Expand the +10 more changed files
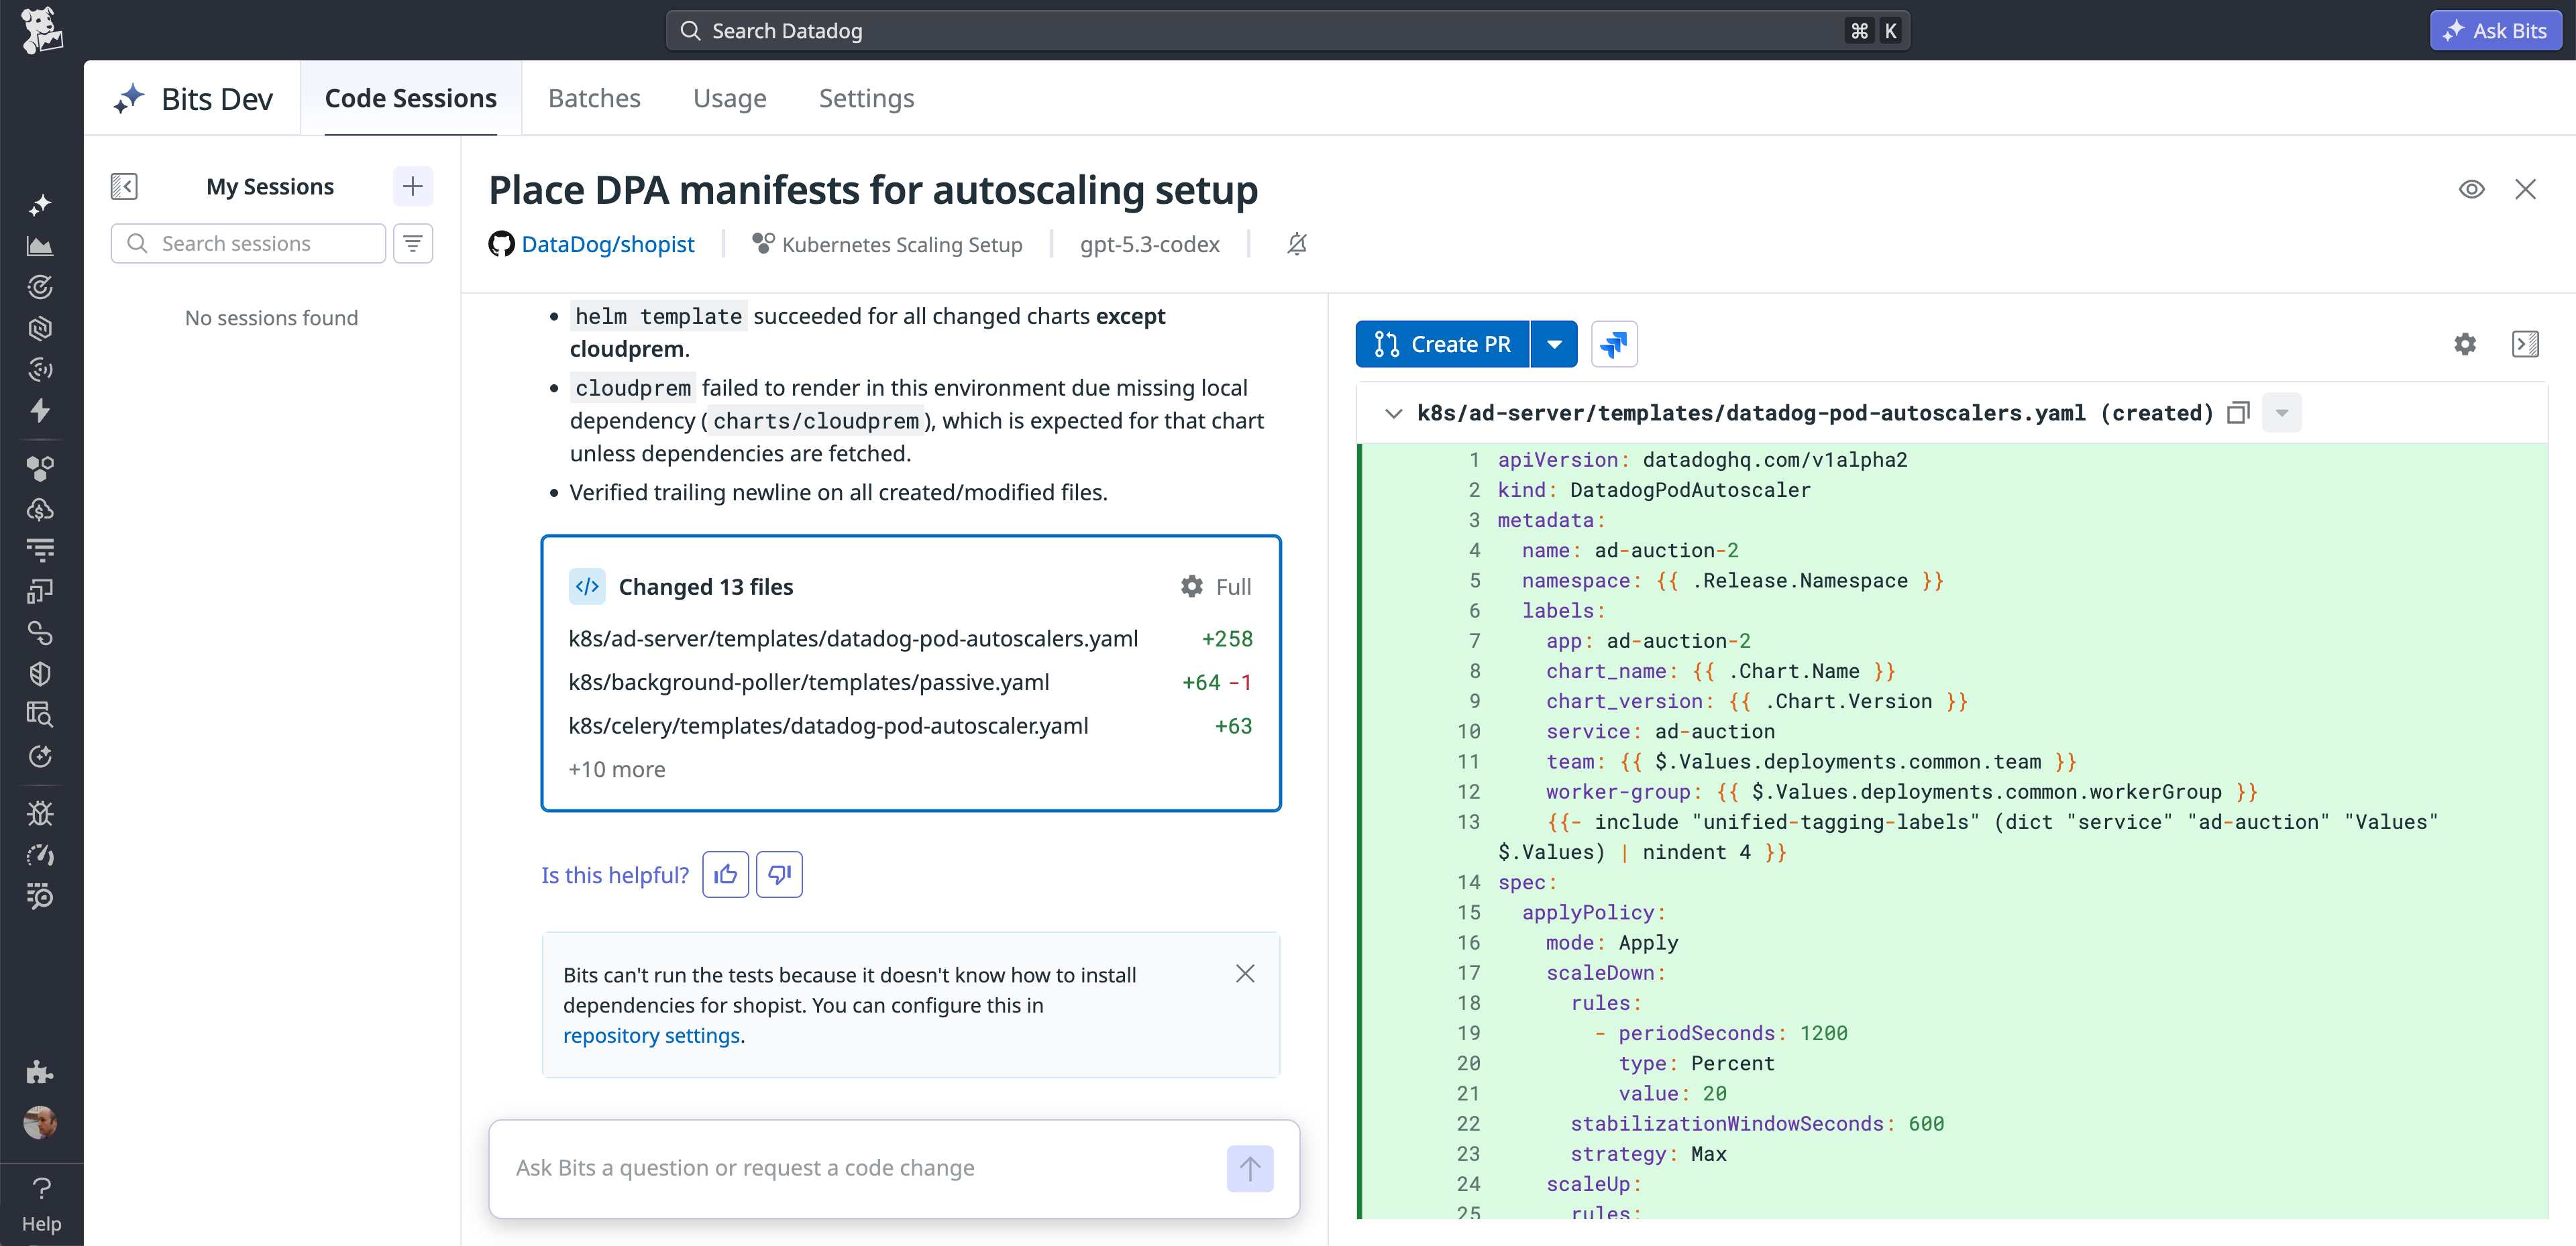The width and height of the screenshot is (2576, 1246). (616, 769)
